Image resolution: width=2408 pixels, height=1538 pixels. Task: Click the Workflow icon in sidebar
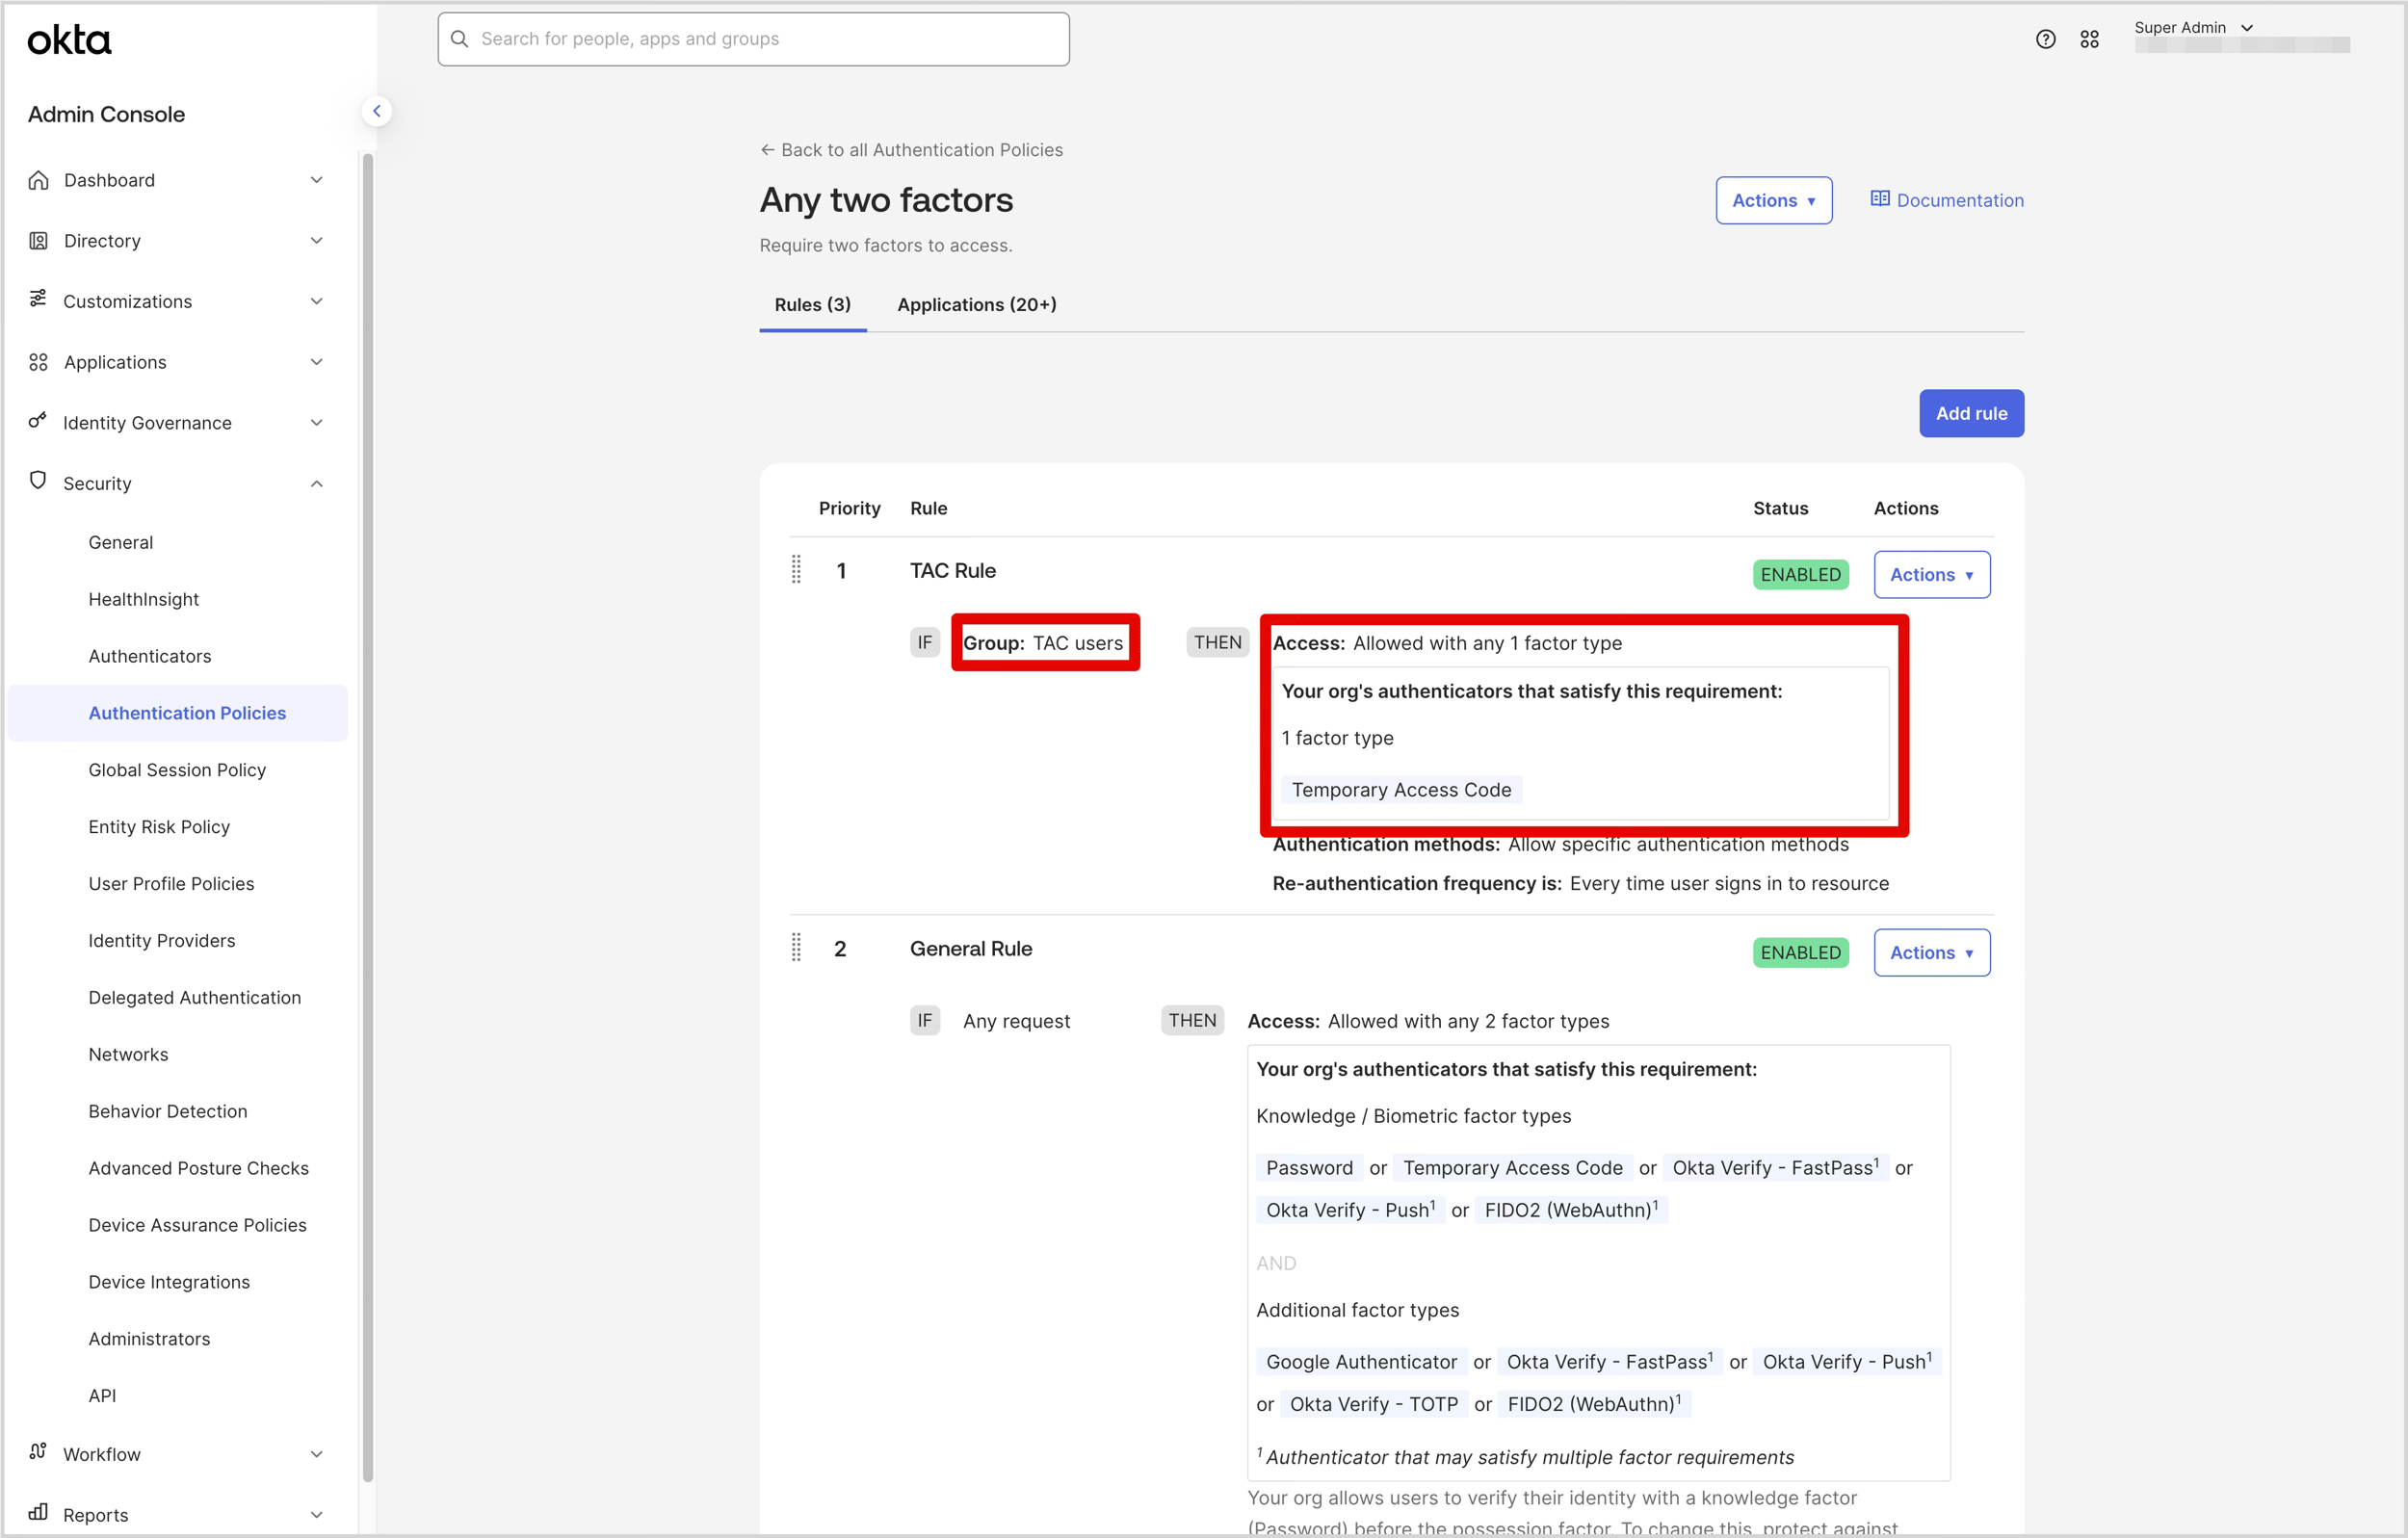pyautogui.click(x=38, y=1451)
